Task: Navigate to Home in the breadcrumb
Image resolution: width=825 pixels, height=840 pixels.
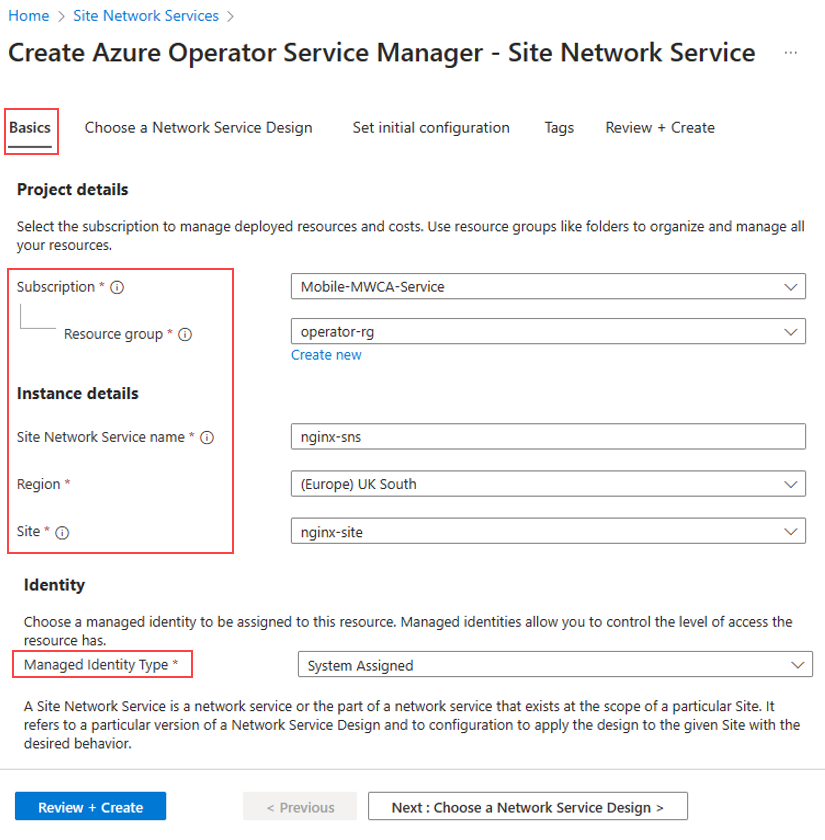Action: tap(28, 16)
